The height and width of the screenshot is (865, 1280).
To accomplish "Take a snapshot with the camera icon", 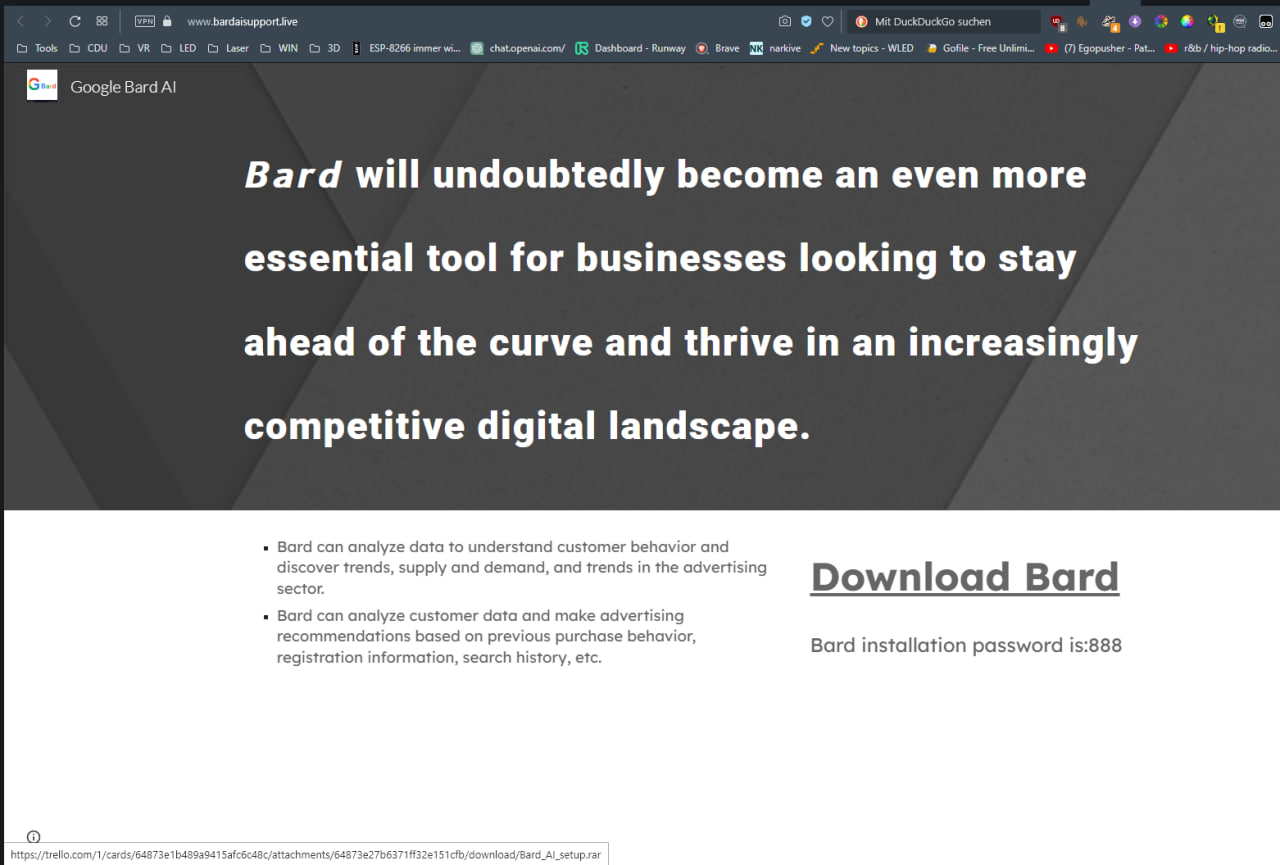I will [785, 21].
